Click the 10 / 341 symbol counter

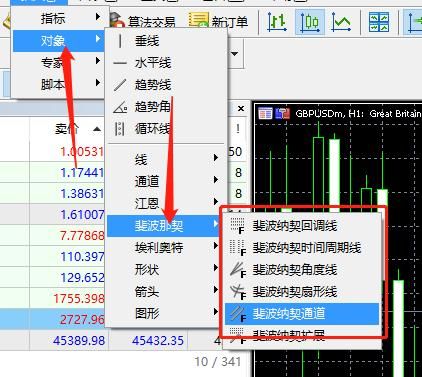(x=217, y=362)
